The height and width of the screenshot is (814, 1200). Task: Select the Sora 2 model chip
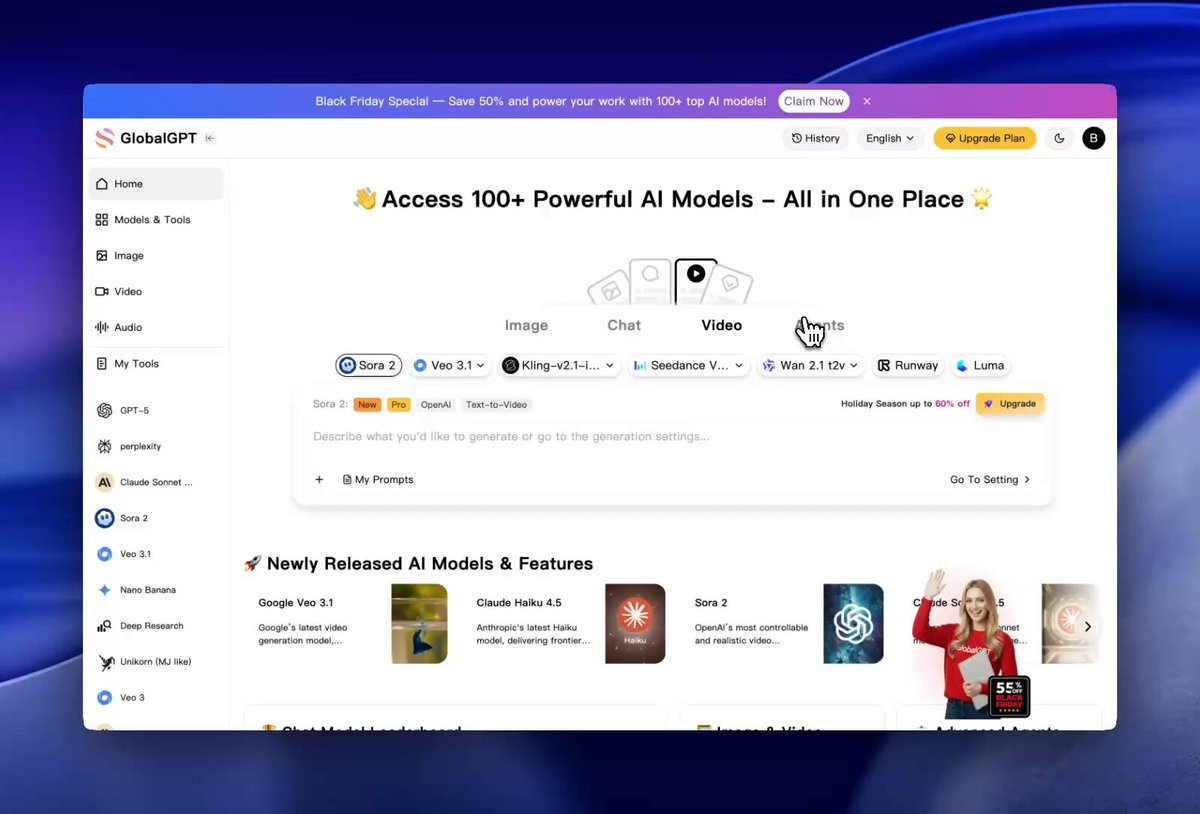click(369, 366)
